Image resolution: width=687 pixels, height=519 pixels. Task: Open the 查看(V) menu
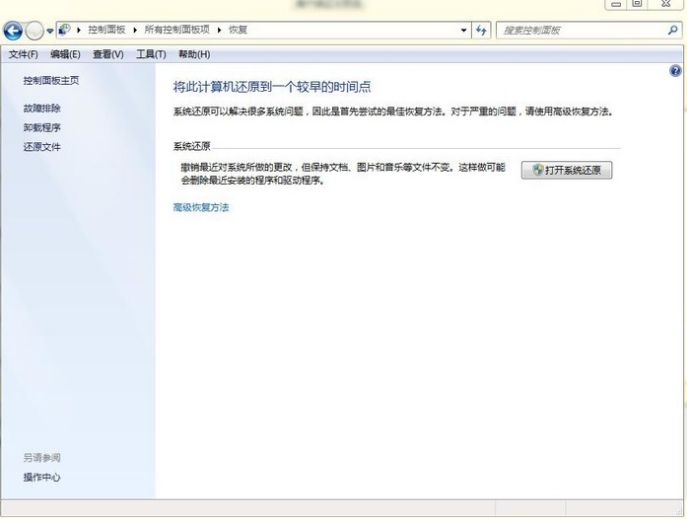(x=107, y=54)
